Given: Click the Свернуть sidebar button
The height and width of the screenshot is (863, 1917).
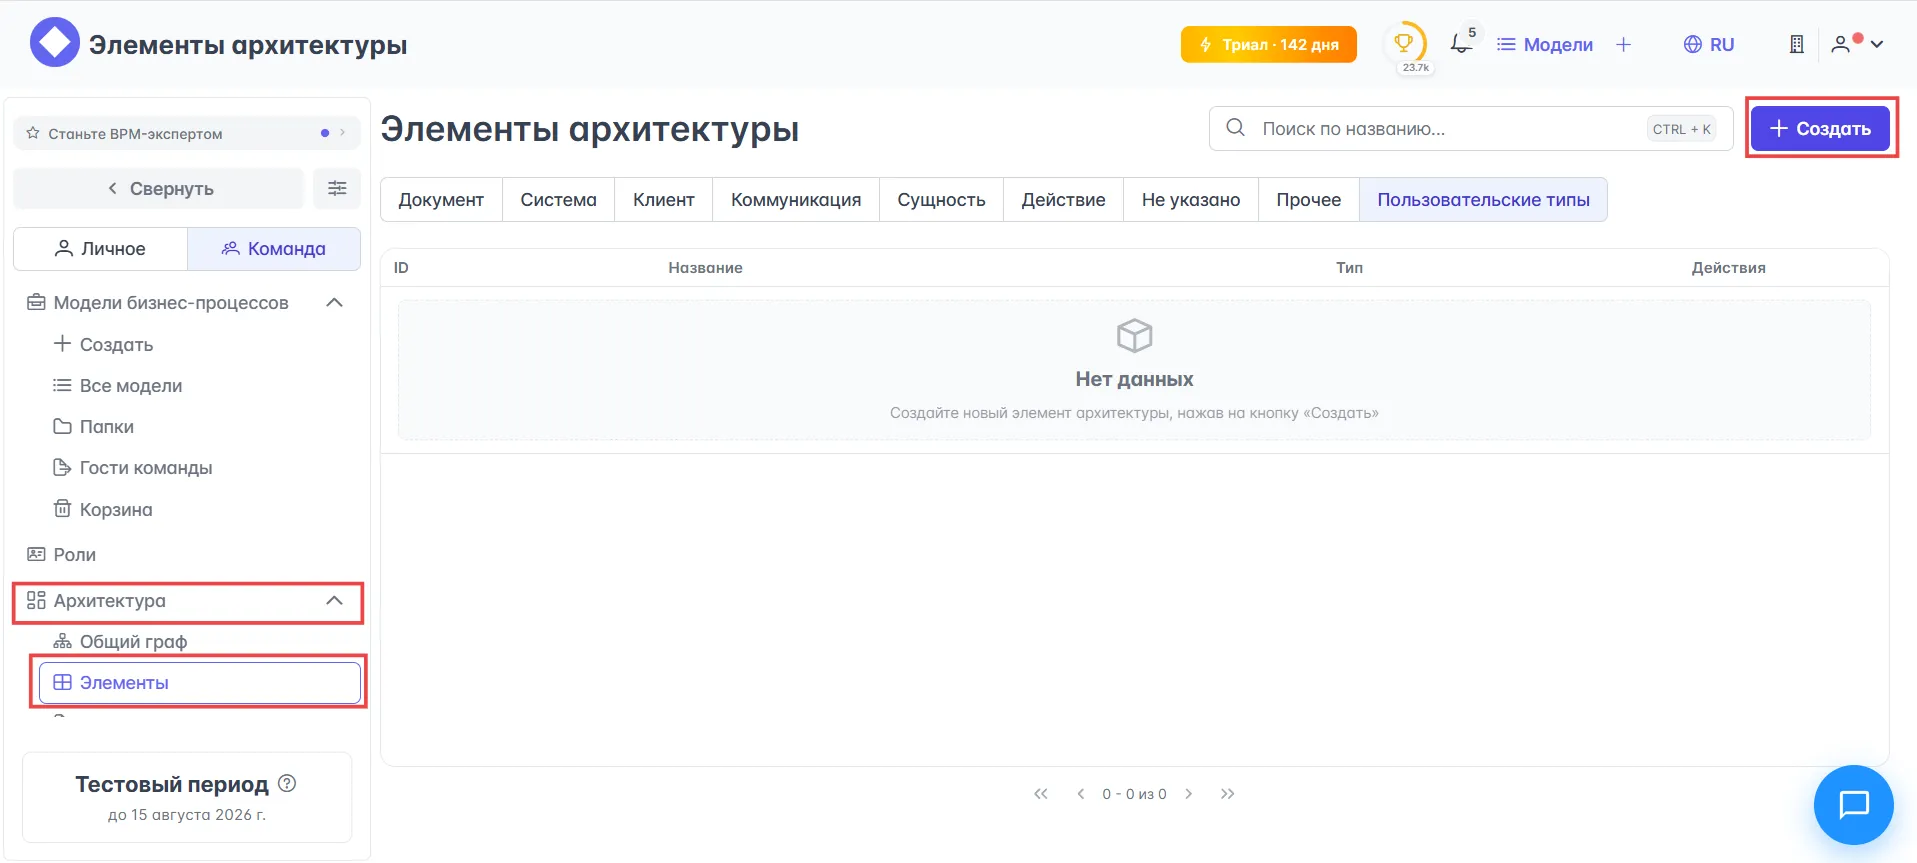Looking at the screenshot, I should 159,189.
